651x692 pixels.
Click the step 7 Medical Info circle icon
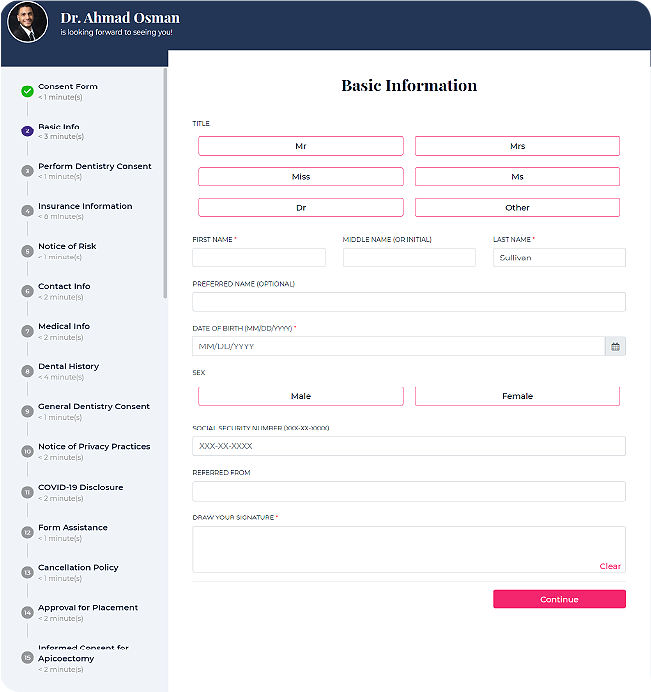[27, 331]
